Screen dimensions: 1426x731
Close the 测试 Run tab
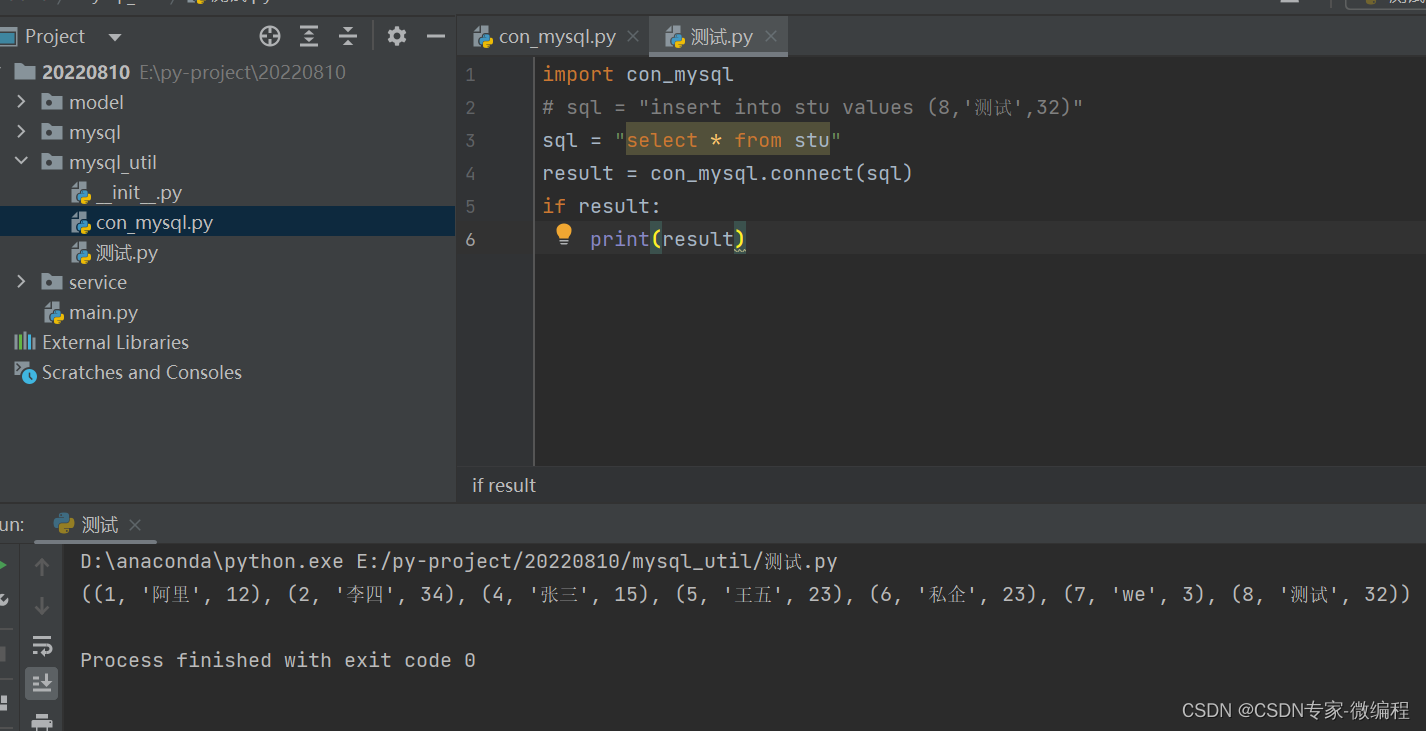pyautogui.click(x=135, y=525)
